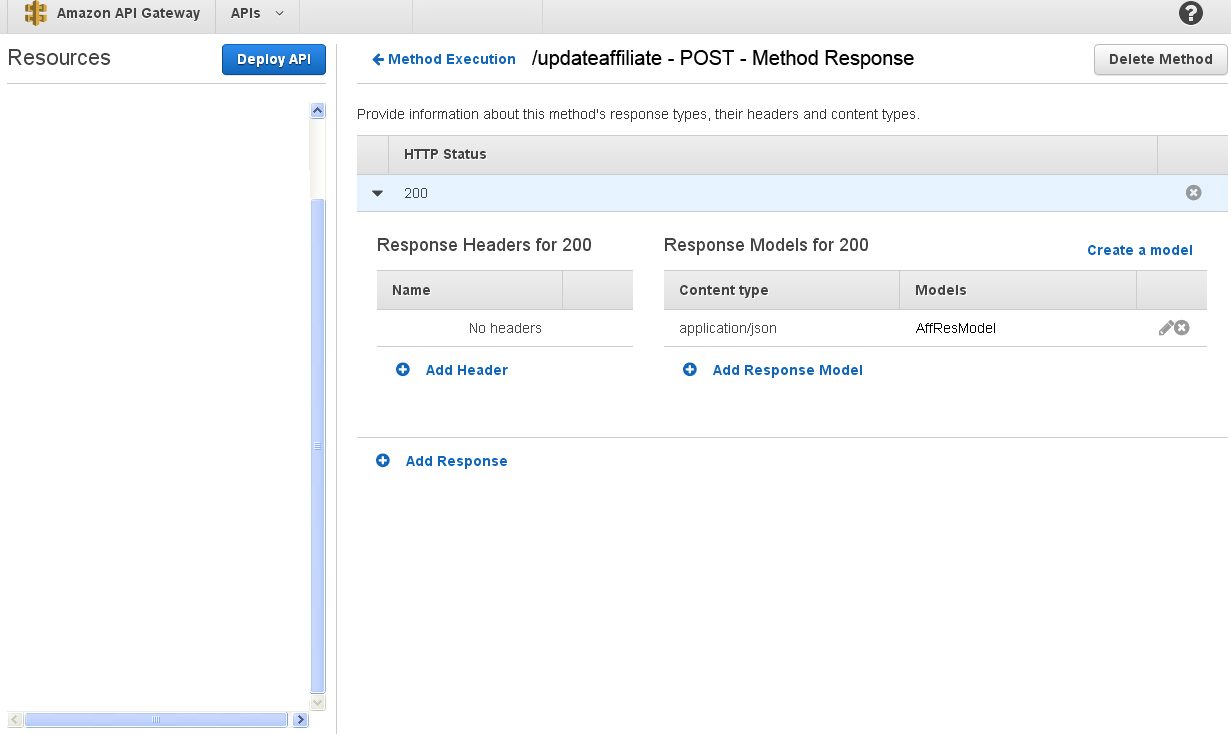Image resolution: width=1231 pixels, height=734 pixels.
Task: Click the Resources panel scroll-down arrow
Action: pos(318,703)
